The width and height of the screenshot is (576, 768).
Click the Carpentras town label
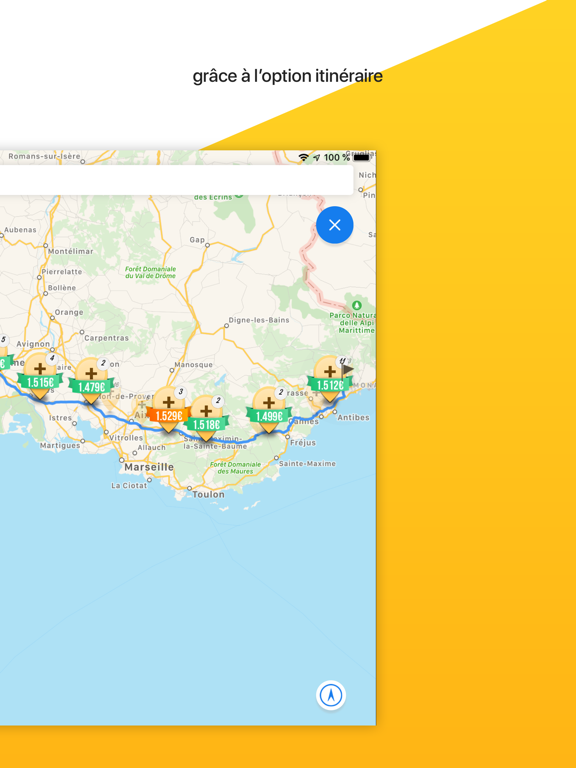click(106, 338)
